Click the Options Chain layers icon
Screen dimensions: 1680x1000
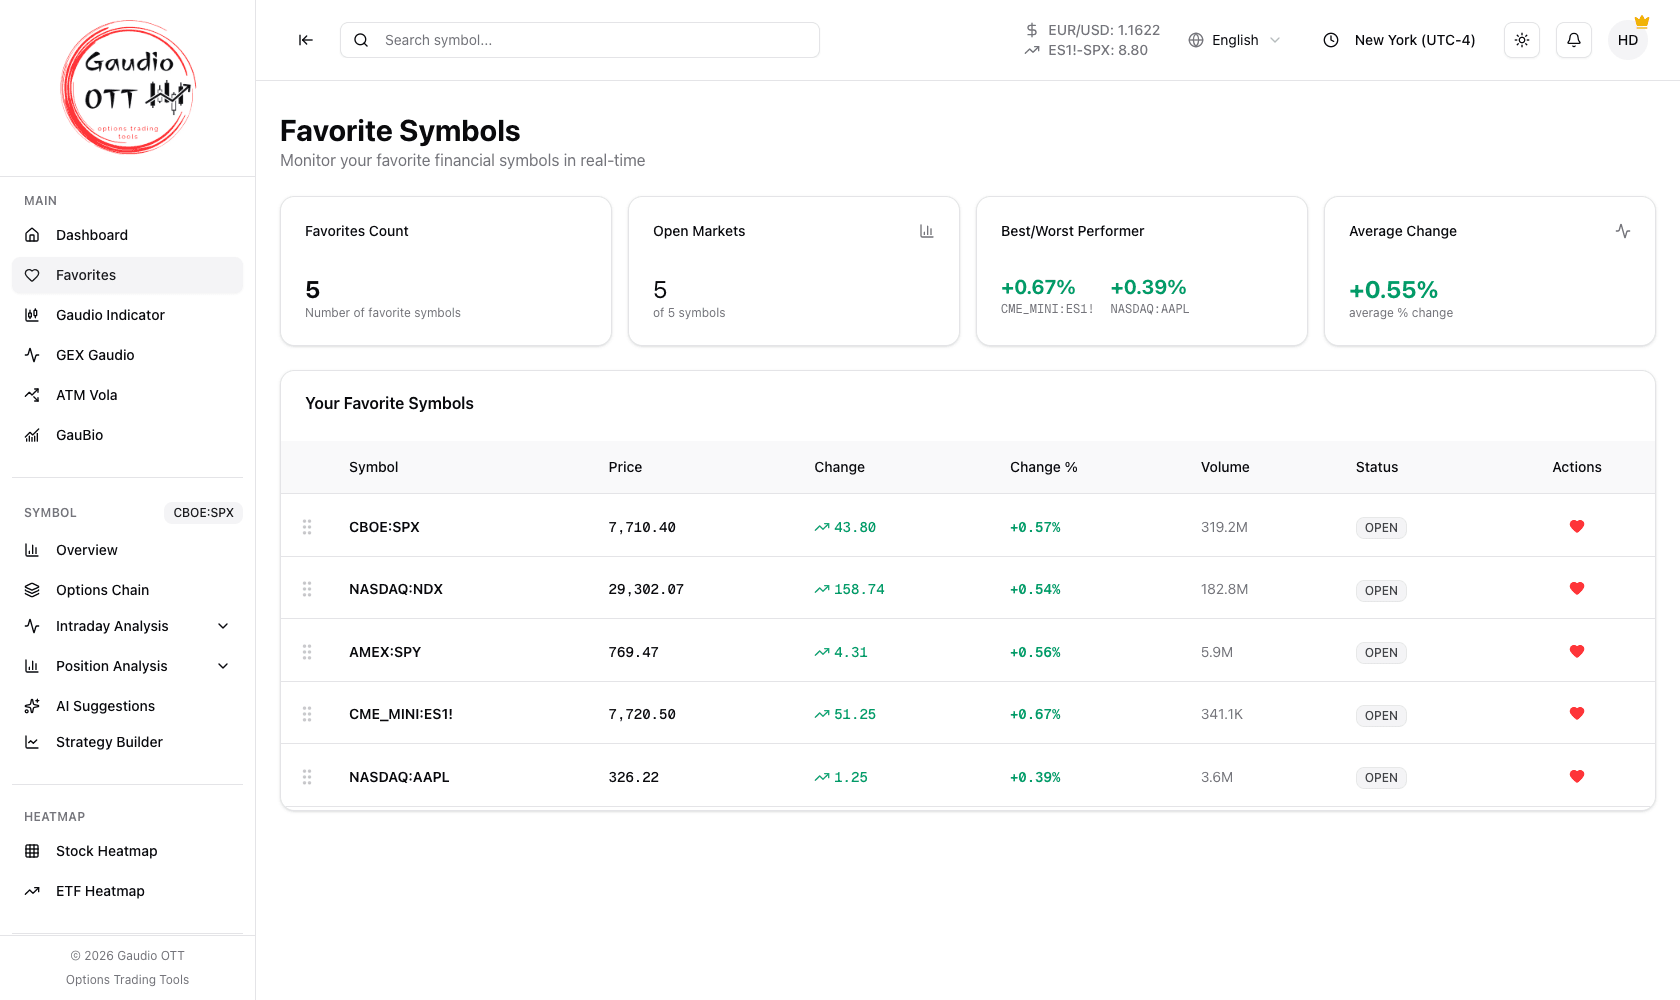32,590
